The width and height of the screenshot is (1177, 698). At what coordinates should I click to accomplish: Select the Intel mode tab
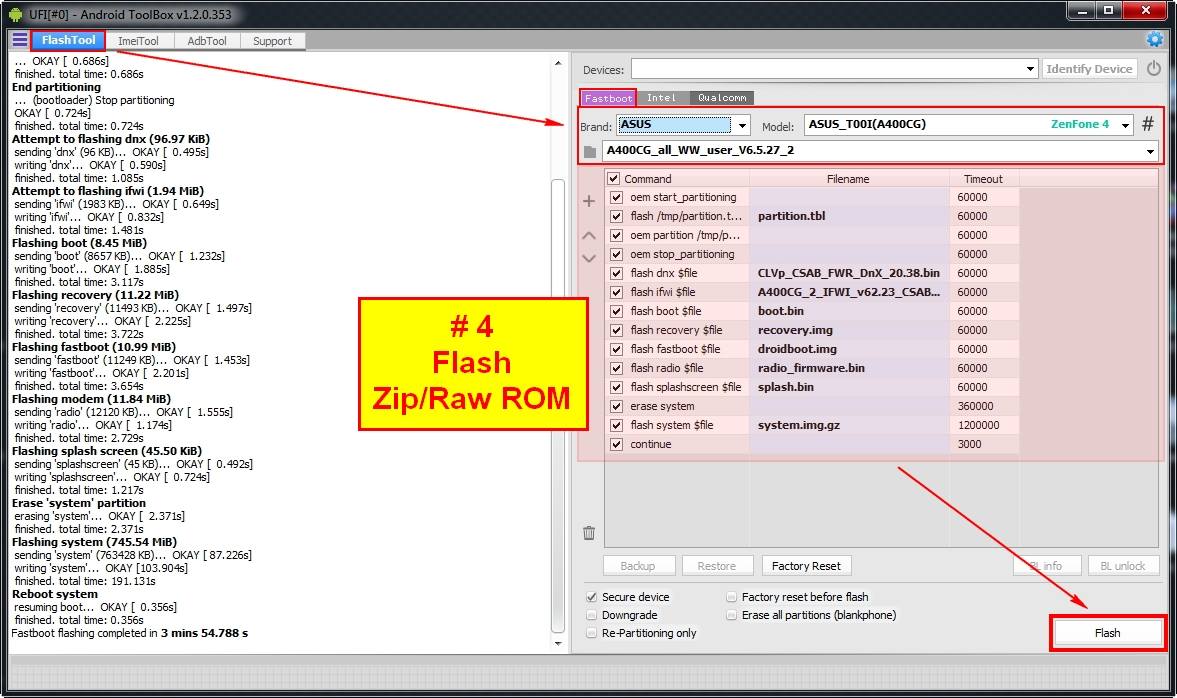pyautogui.click(x=661, y=98)
